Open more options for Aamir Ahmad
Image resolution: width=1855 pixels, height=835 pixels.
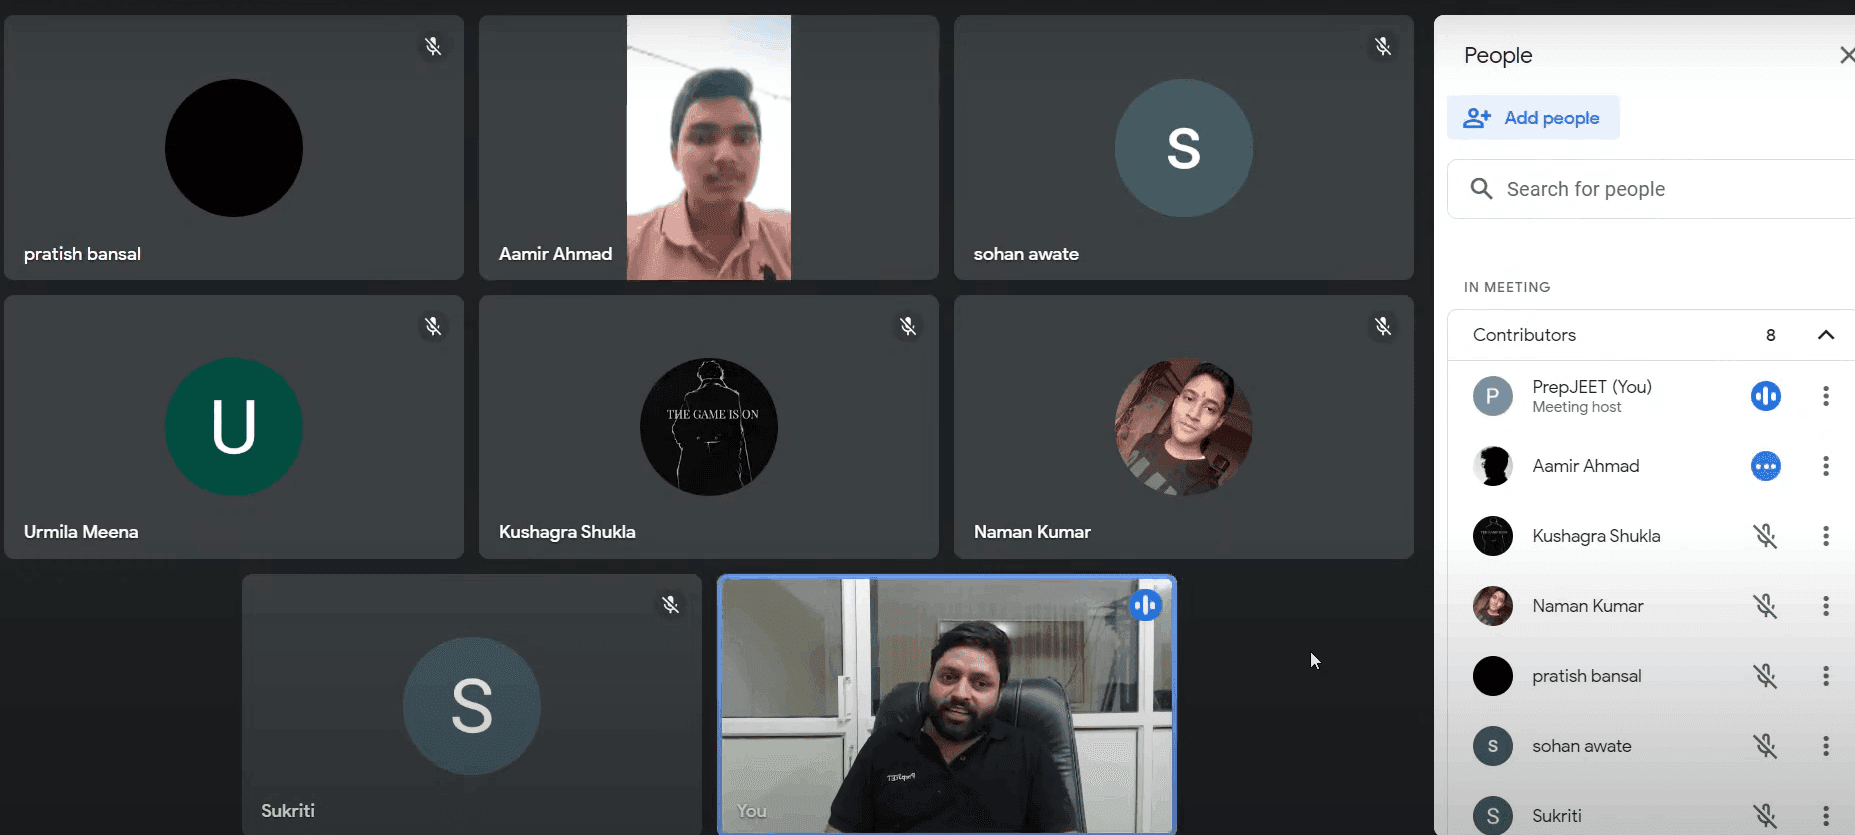coord(1825,466)
